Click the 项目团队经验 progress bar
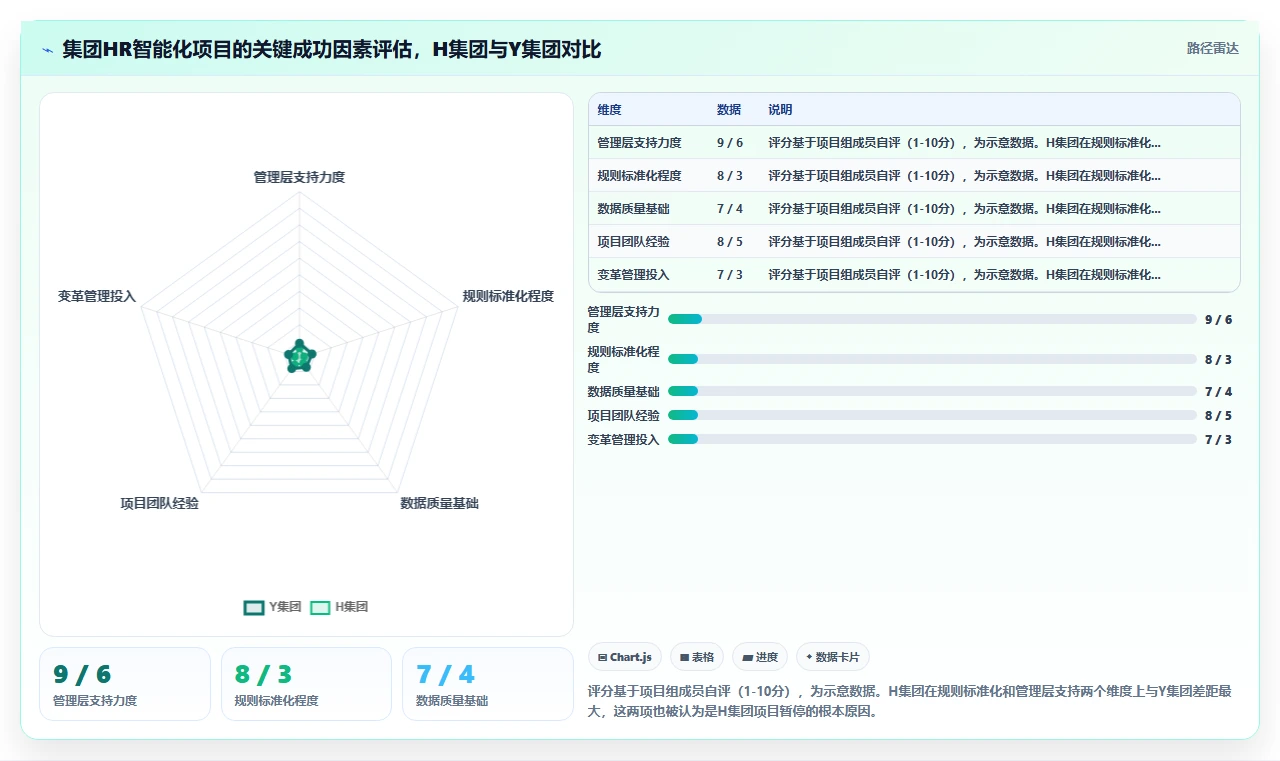Screen dimensions: 1280x761 click(932, 415)
